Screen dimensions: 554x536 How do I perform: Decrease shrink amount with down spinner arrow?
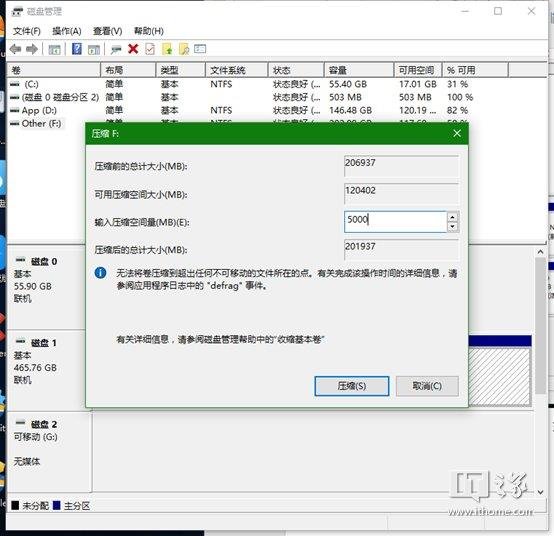[453, 226]
